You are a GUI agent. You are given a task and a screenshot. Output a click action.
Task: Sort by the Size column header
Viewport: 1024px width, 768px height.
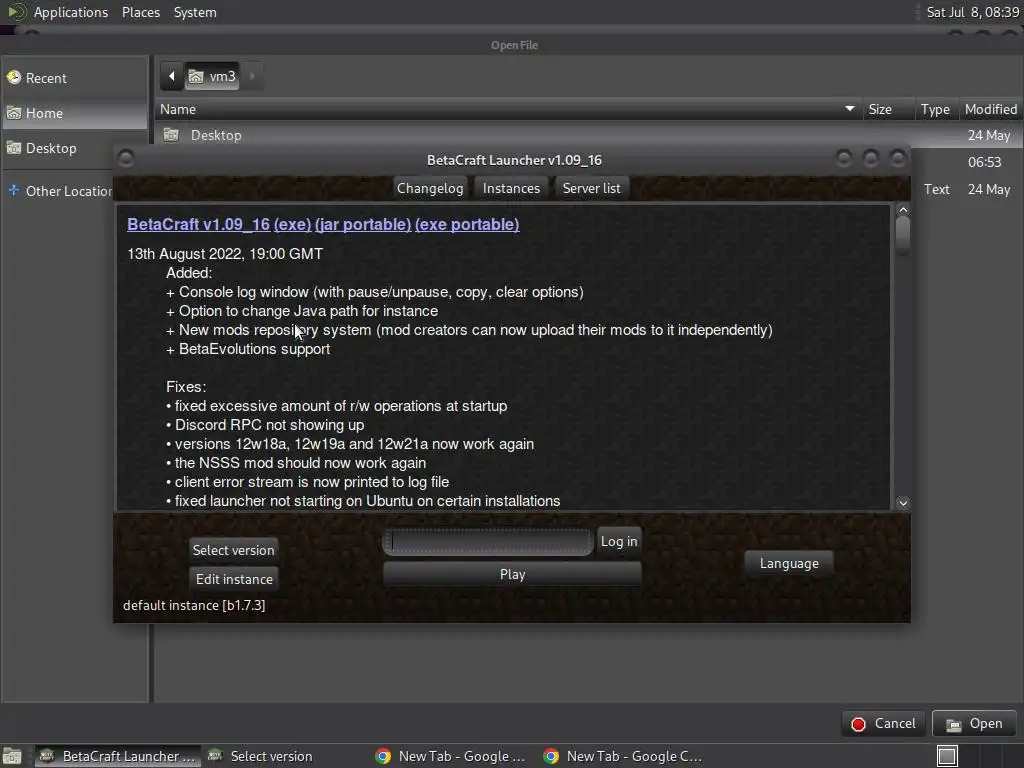[888, 109]
